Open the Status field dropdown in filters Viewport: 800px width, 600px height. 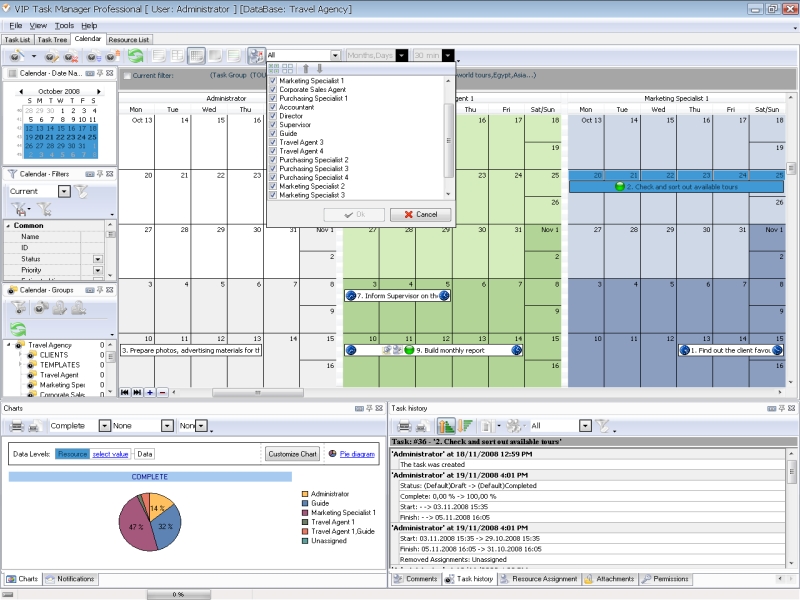pyautogui.click(x=98, y=259)
